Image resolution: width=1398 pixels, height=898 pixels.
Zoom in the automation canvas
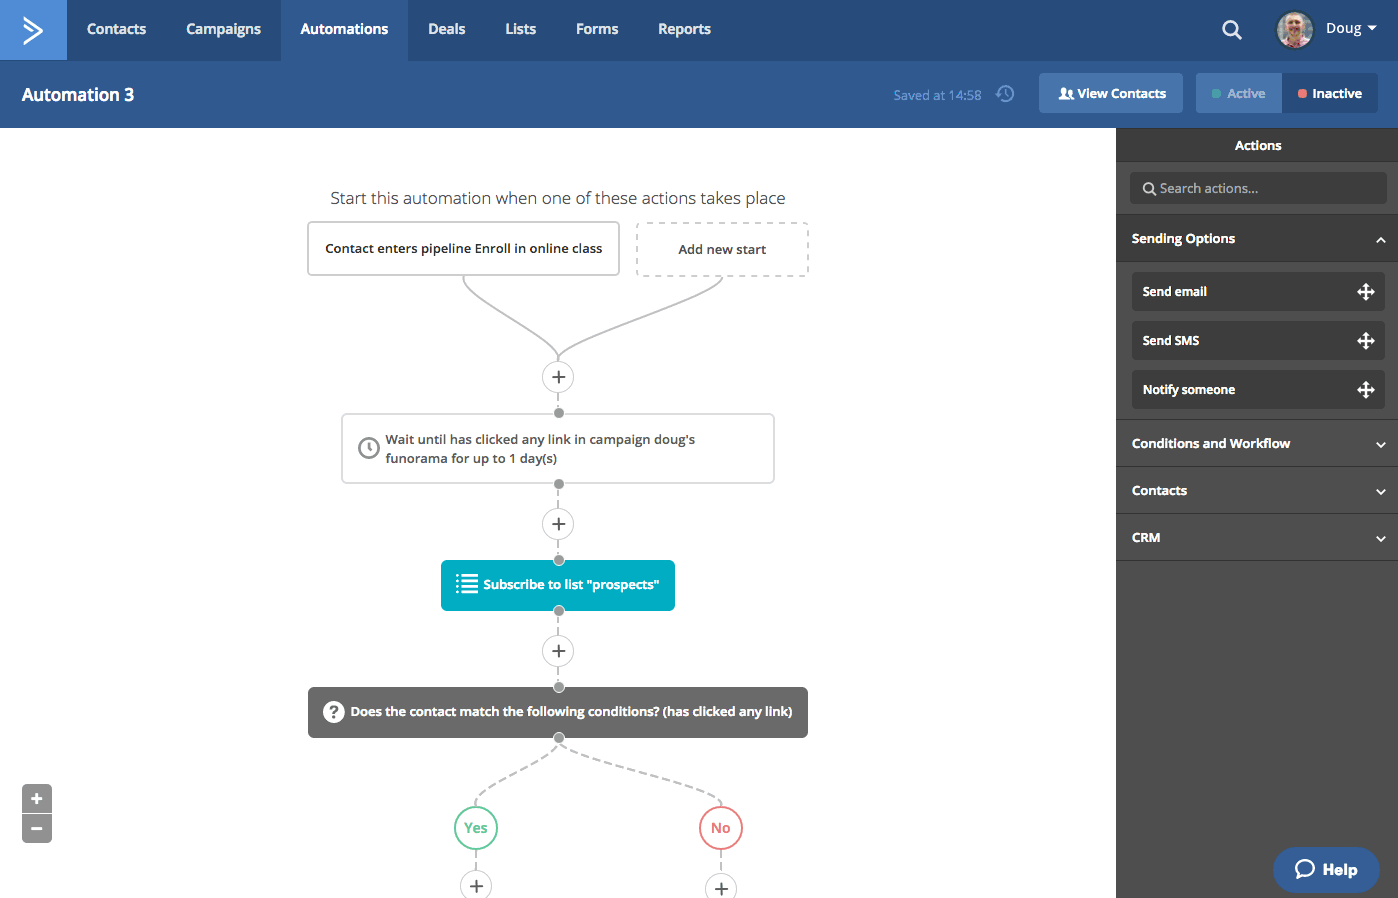[37, 798]
